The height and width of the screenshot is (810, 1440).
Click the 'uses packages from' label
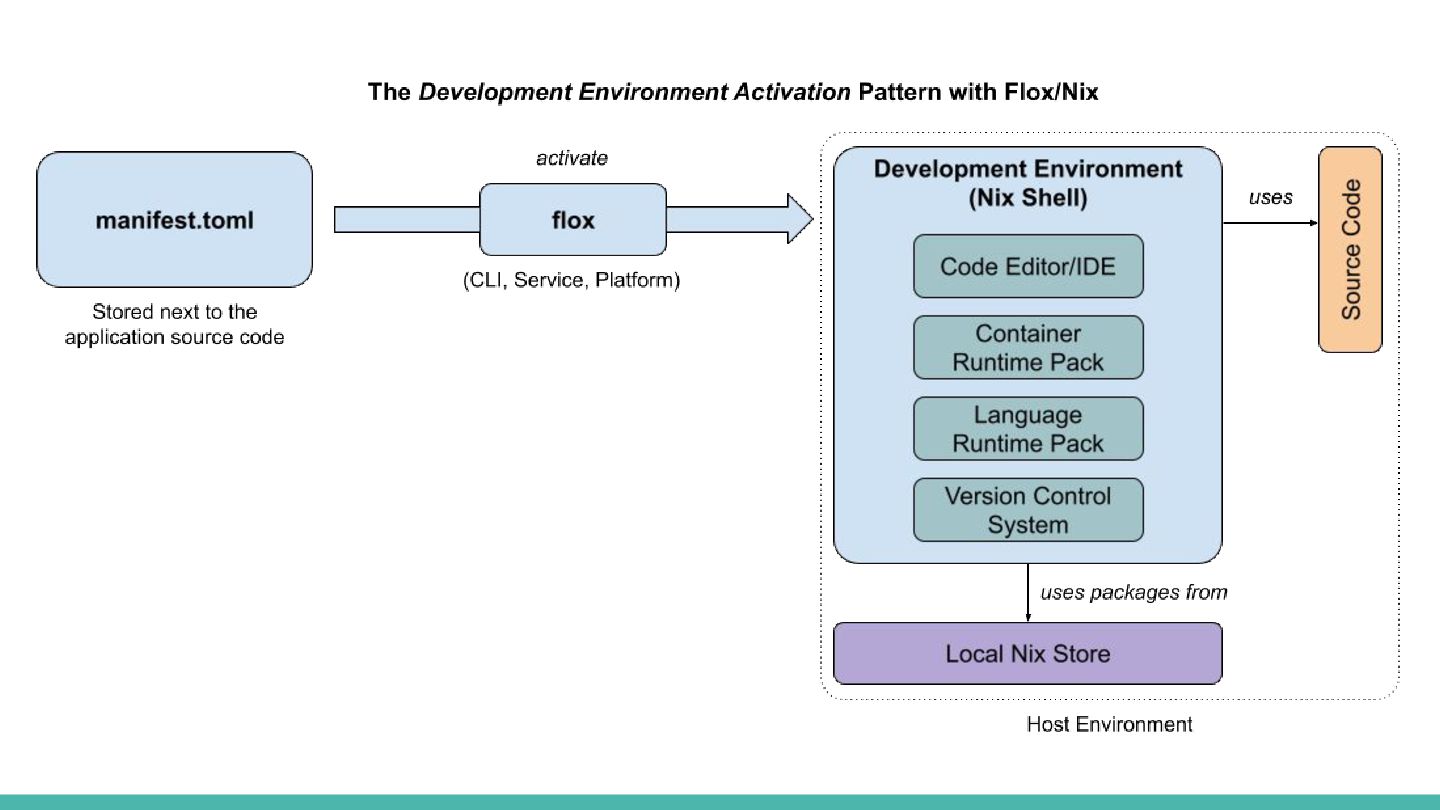click(x=1134, y=593)
